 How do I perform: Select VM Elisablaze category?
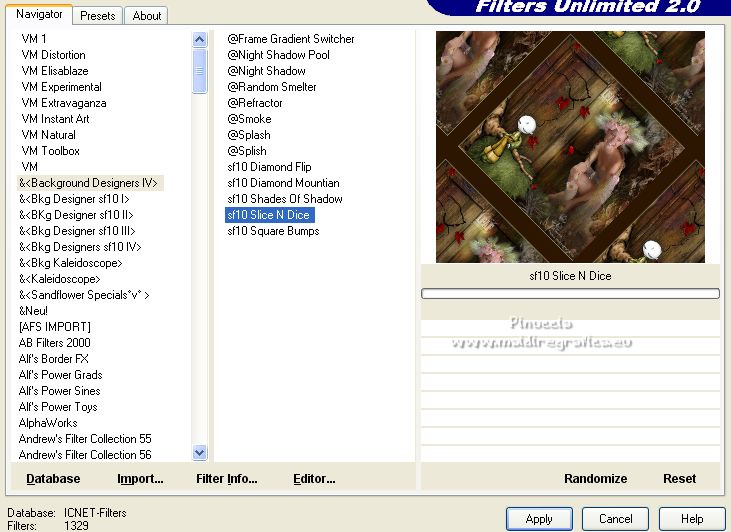click(55, 71)
